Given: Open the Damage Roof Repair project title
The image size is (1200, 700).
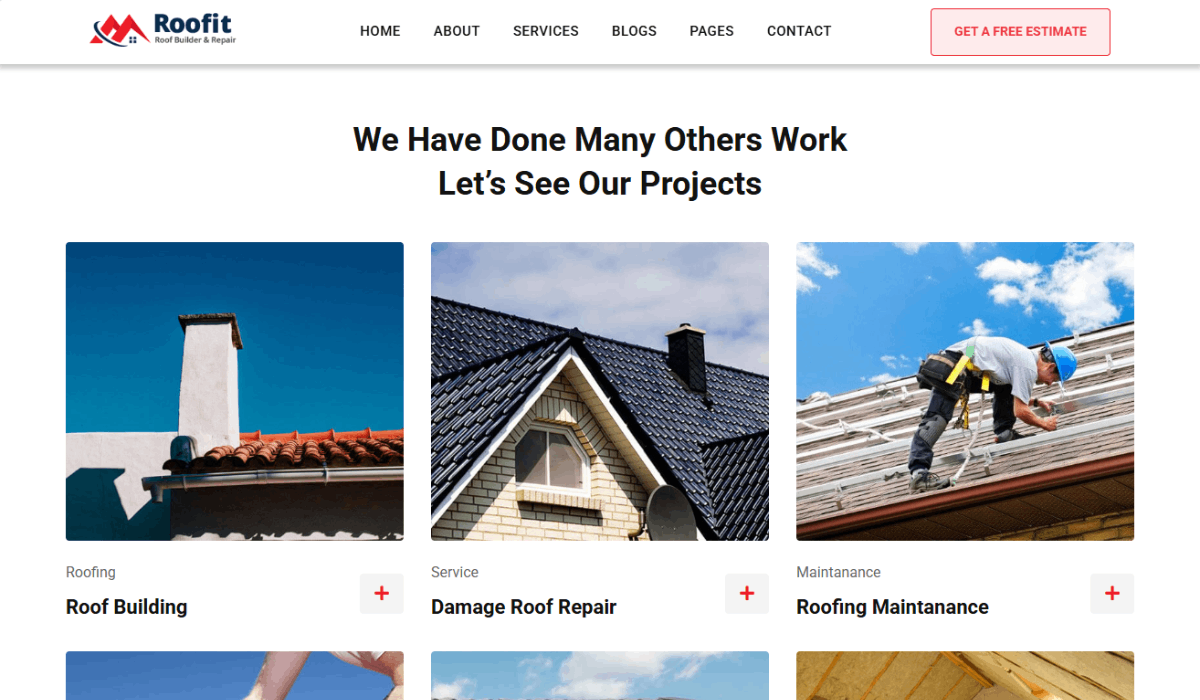Looking at the screenshot, I should pos(524,607).
